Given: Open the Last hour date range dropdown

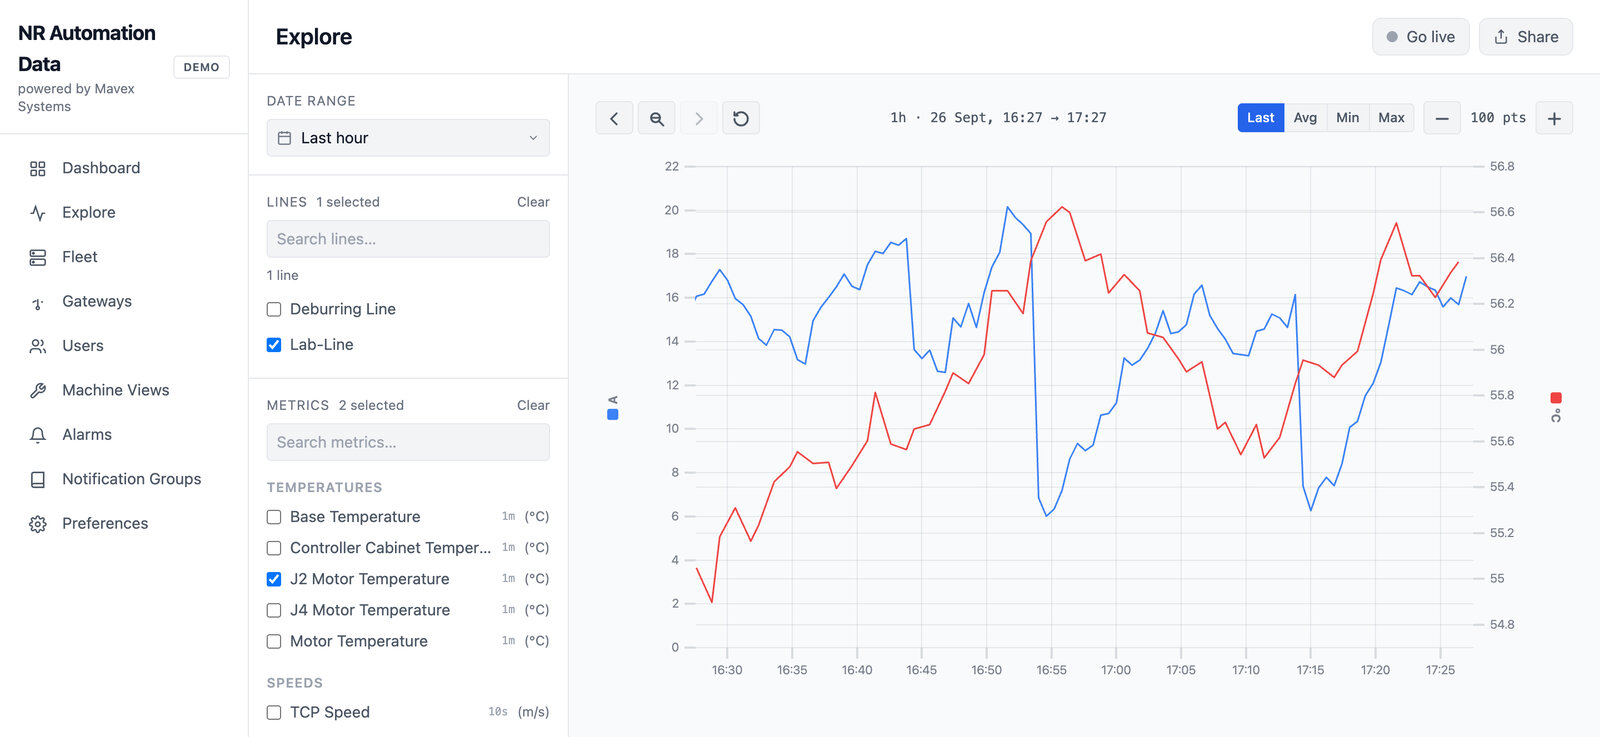Looking at the screenshot, I should [408, 138].
